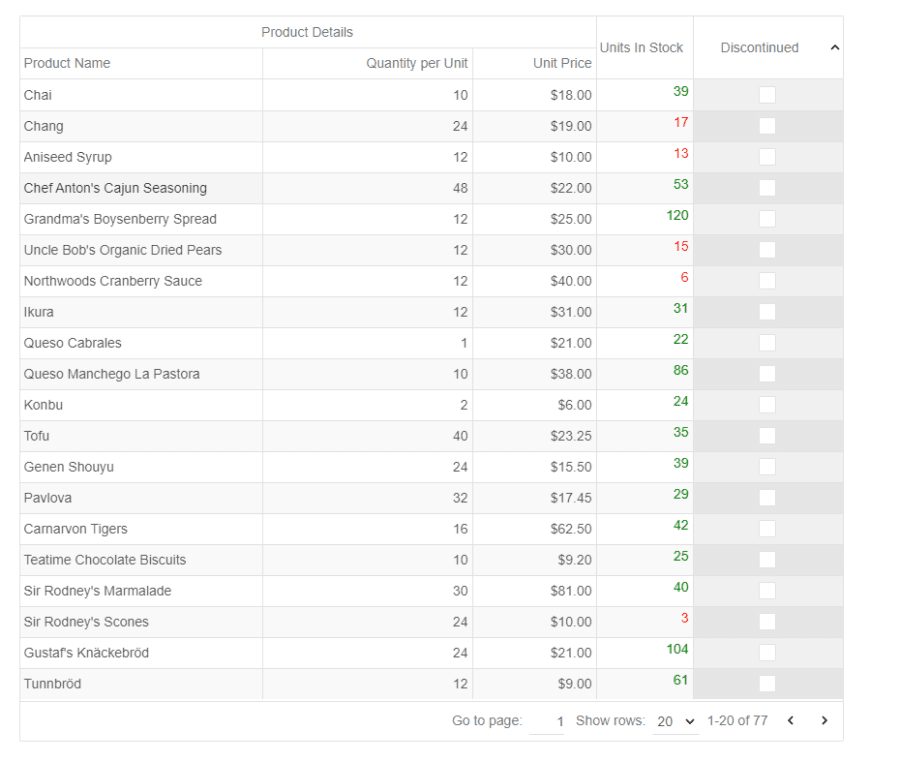Click the Product Details group header

[x=307, y=33]
